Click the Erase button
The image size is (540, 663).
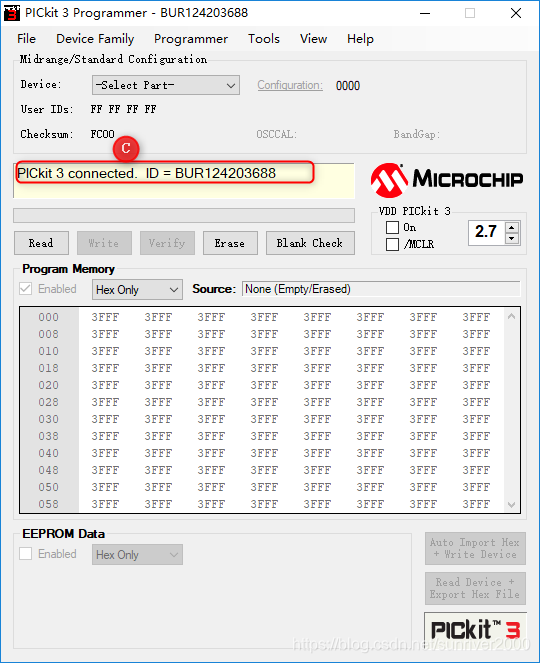[x=230, y=243]
